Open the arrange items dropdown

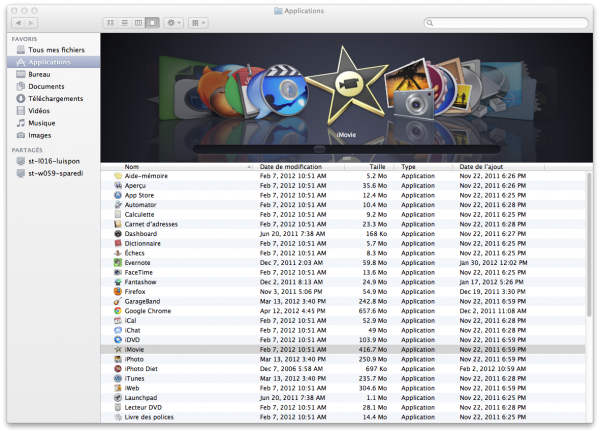point(198,23)
